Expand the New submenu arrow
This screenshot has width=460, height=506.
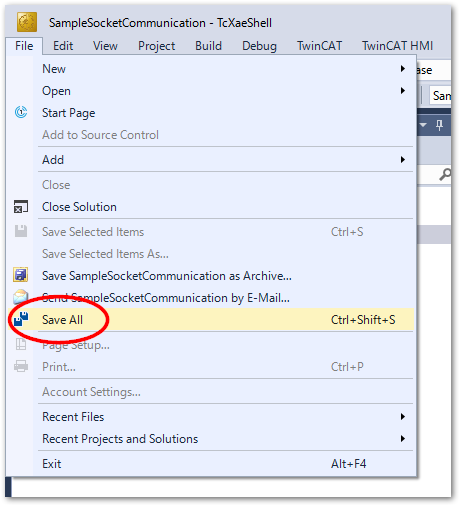click(x=403, y=69)
